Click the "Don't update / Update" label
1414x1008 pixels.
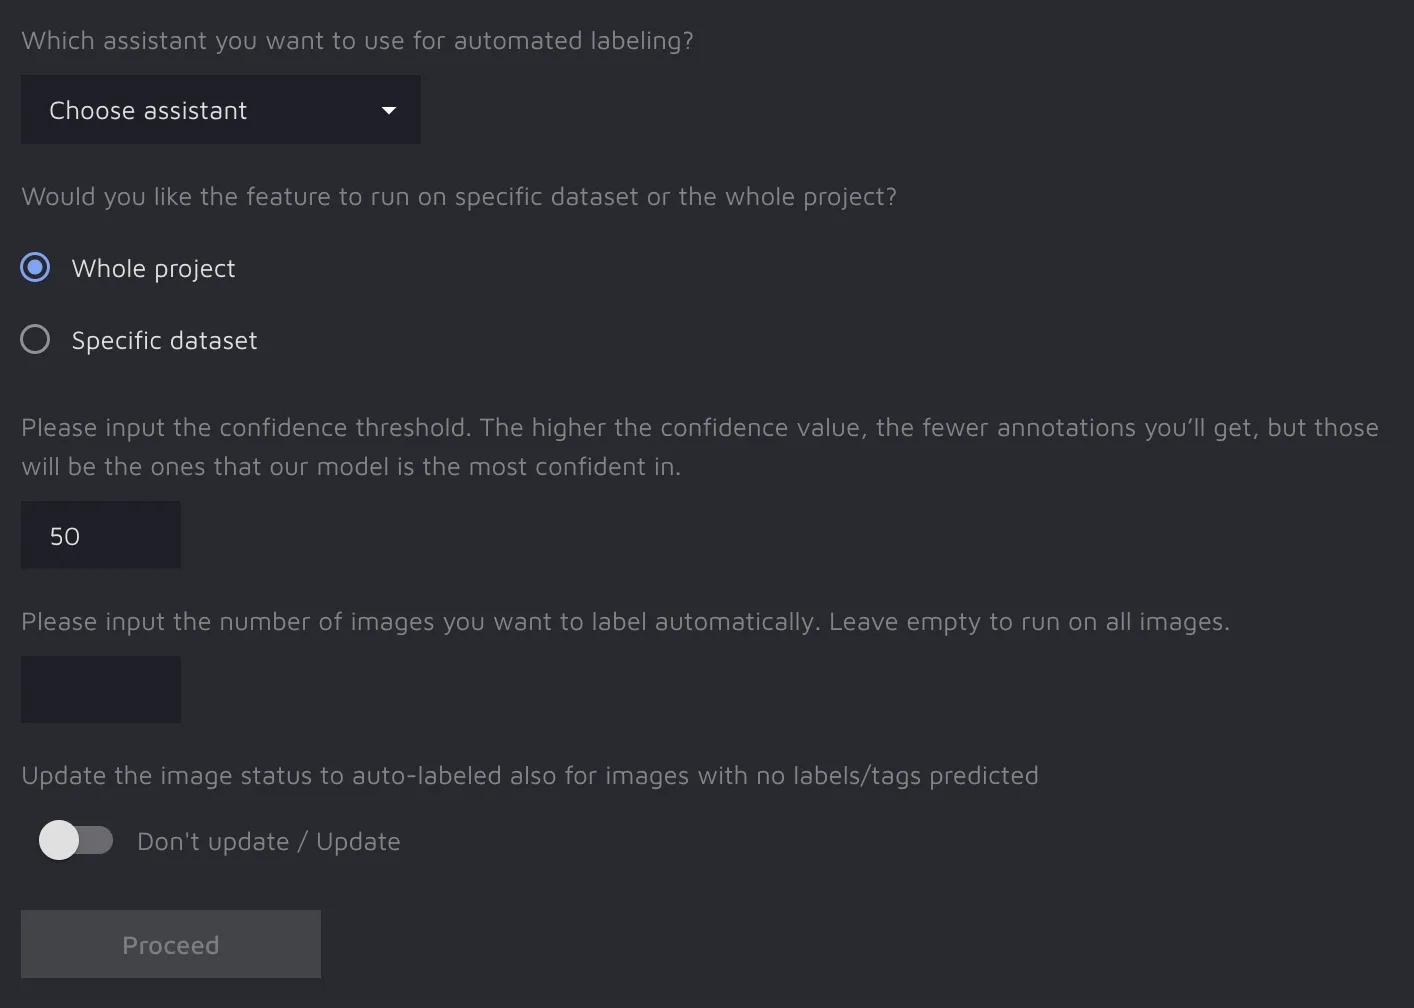coord(268,842)
